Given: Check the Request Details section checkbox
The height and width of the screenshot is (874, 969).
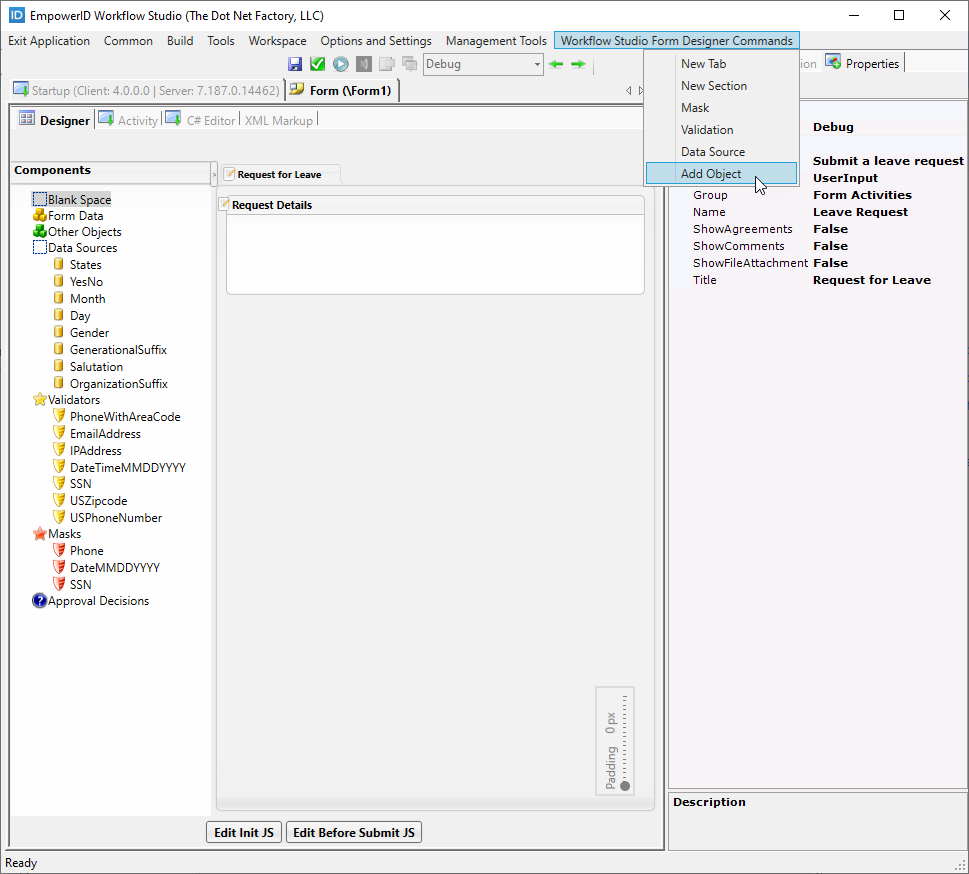Looking at the screenshot, I should coord(224,204).
